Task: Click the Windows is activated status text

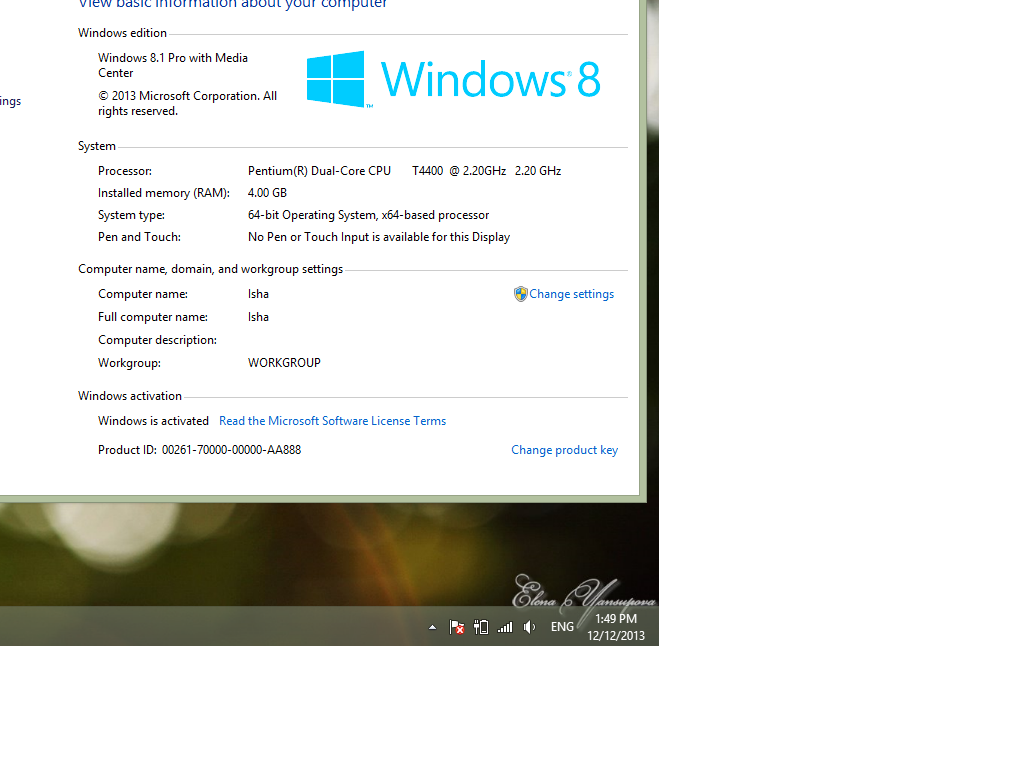Action: coord(153,421)
